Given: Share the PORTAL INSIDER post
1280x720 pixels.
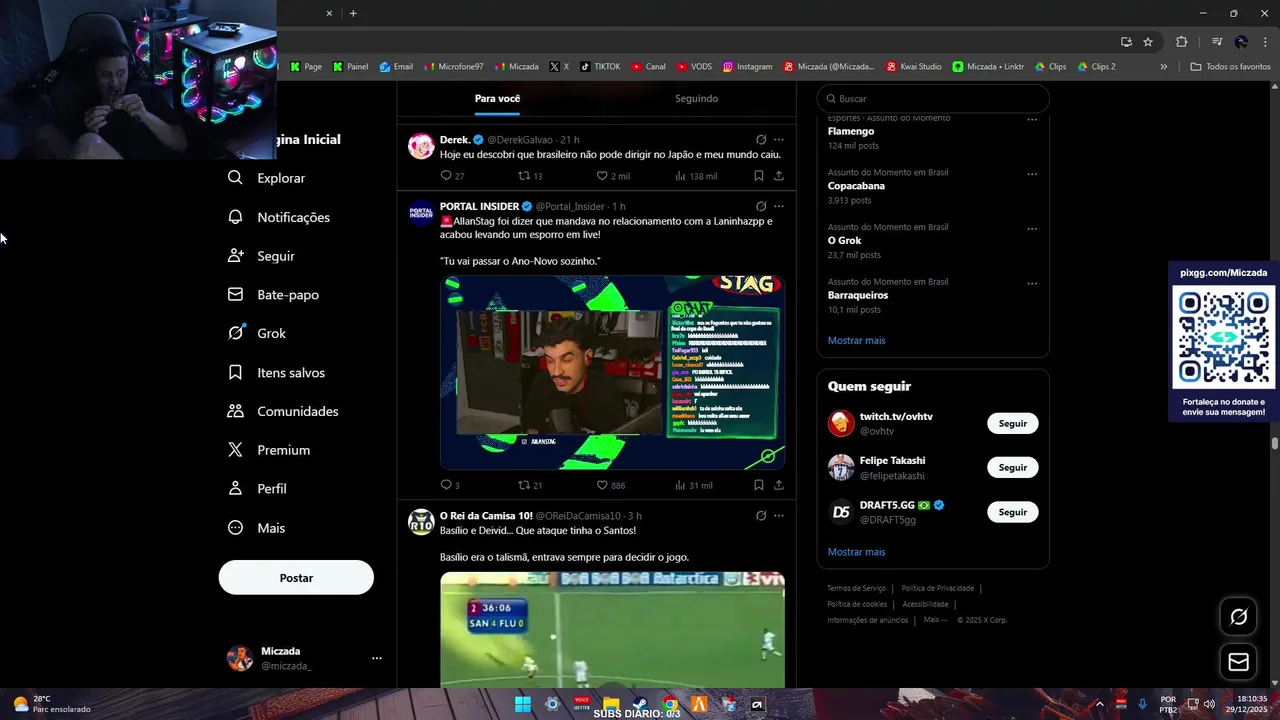Looking at the screenshot, I should 779,485.
